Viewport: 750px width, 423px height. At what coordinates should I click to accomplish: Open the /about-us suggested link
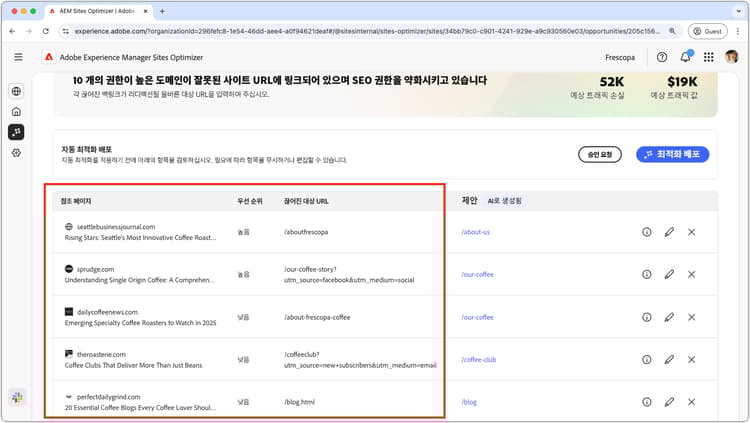tap(475, 232)
